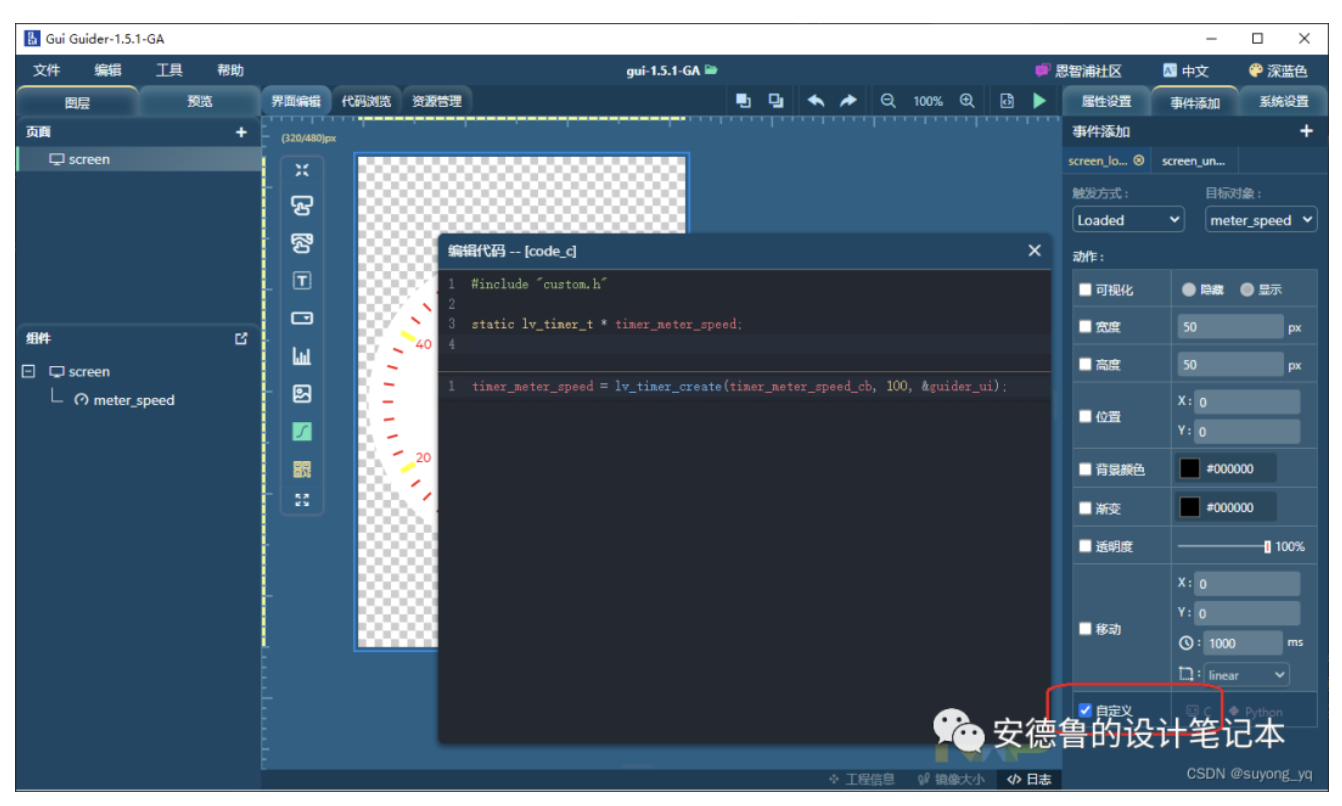Select the chart widget tool
Screen dimensions: 1342x806
click(302, 356)
